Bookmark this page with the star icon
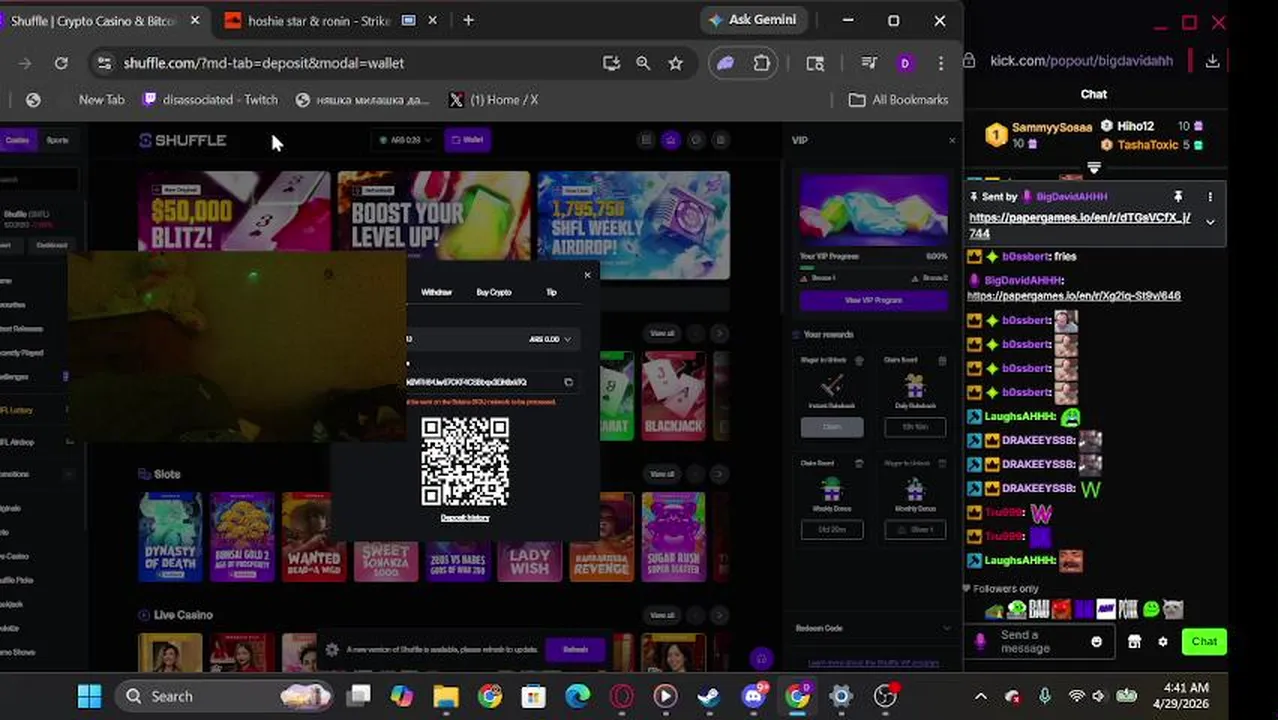This screenshot has width=1278, height=720. tap(676, 63)
